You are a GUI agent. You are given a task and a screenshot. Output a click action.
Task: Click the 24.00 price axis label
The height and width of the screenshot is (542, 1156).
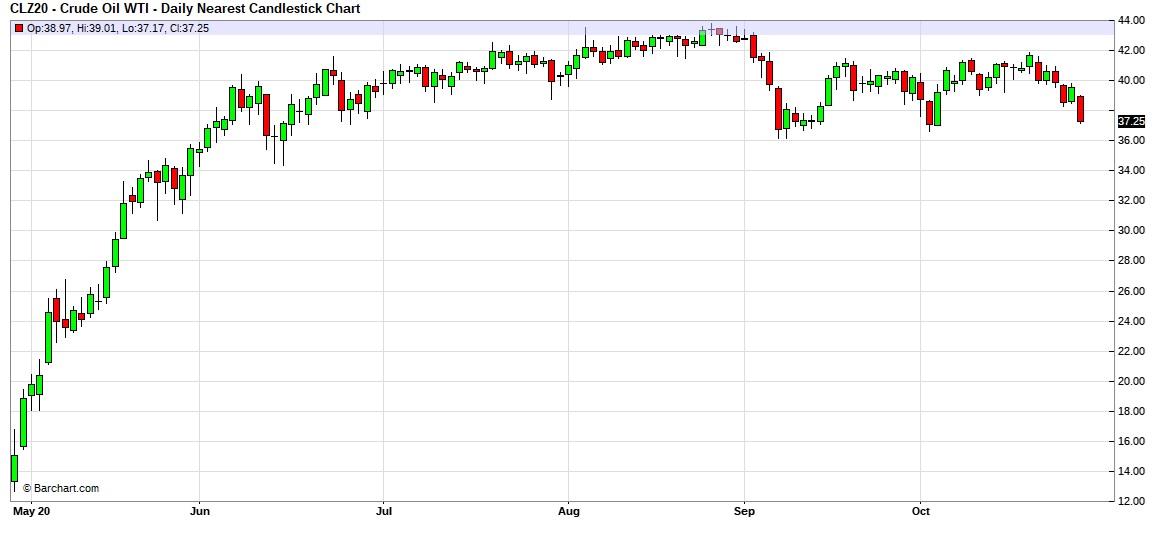pos(1132,322)
